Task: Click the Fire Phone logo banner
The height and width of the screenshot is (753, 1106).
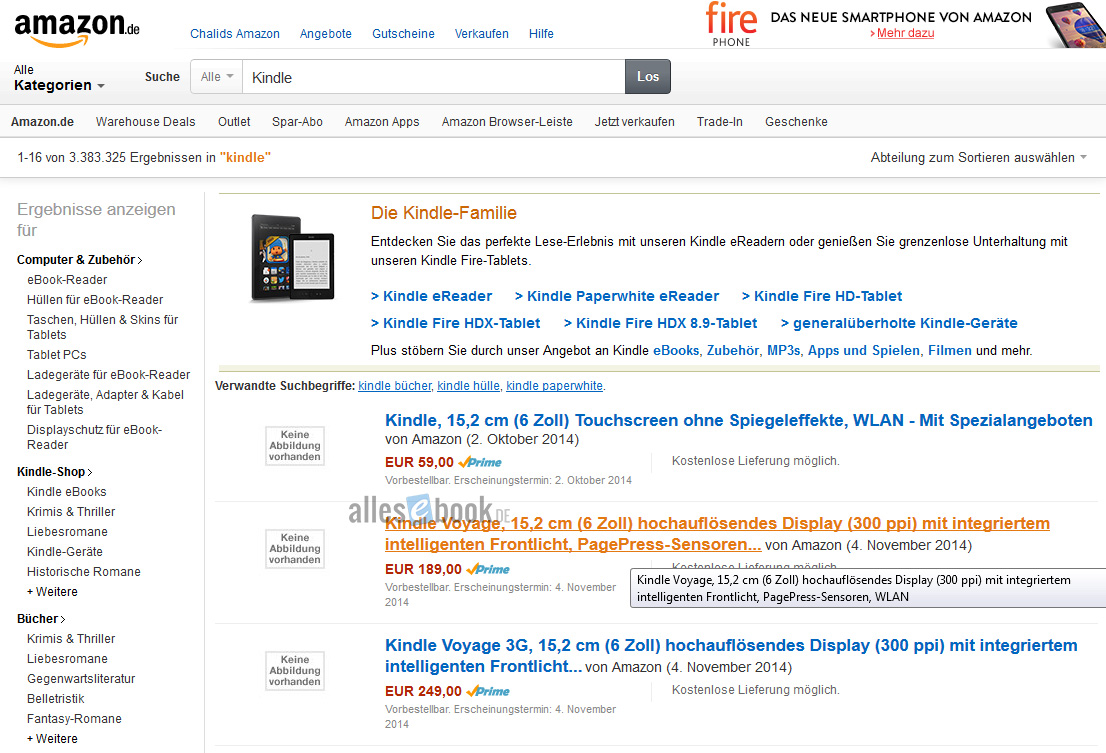Action: pyautogui.click(x=731, y=25)
